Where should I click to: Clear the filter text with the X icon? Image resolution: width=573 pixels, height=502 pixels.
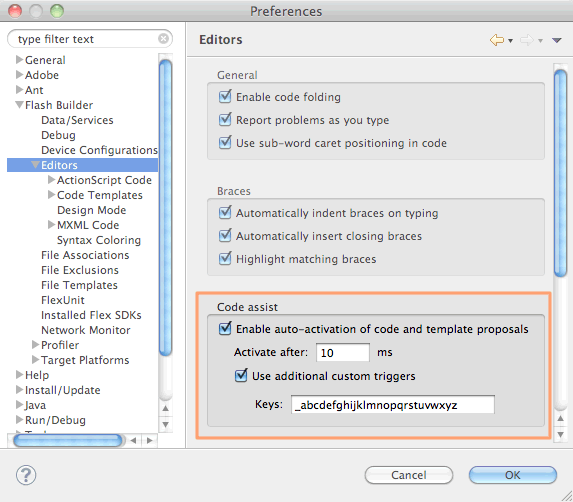click(163, 38)
